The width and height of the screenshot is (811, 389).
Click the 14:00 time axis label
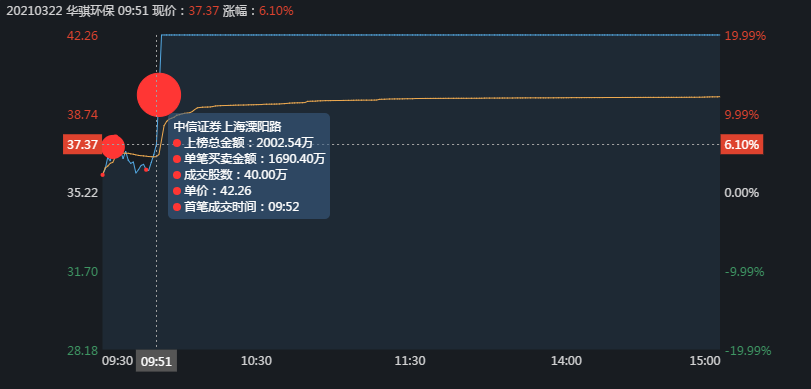tap(566, 361)
